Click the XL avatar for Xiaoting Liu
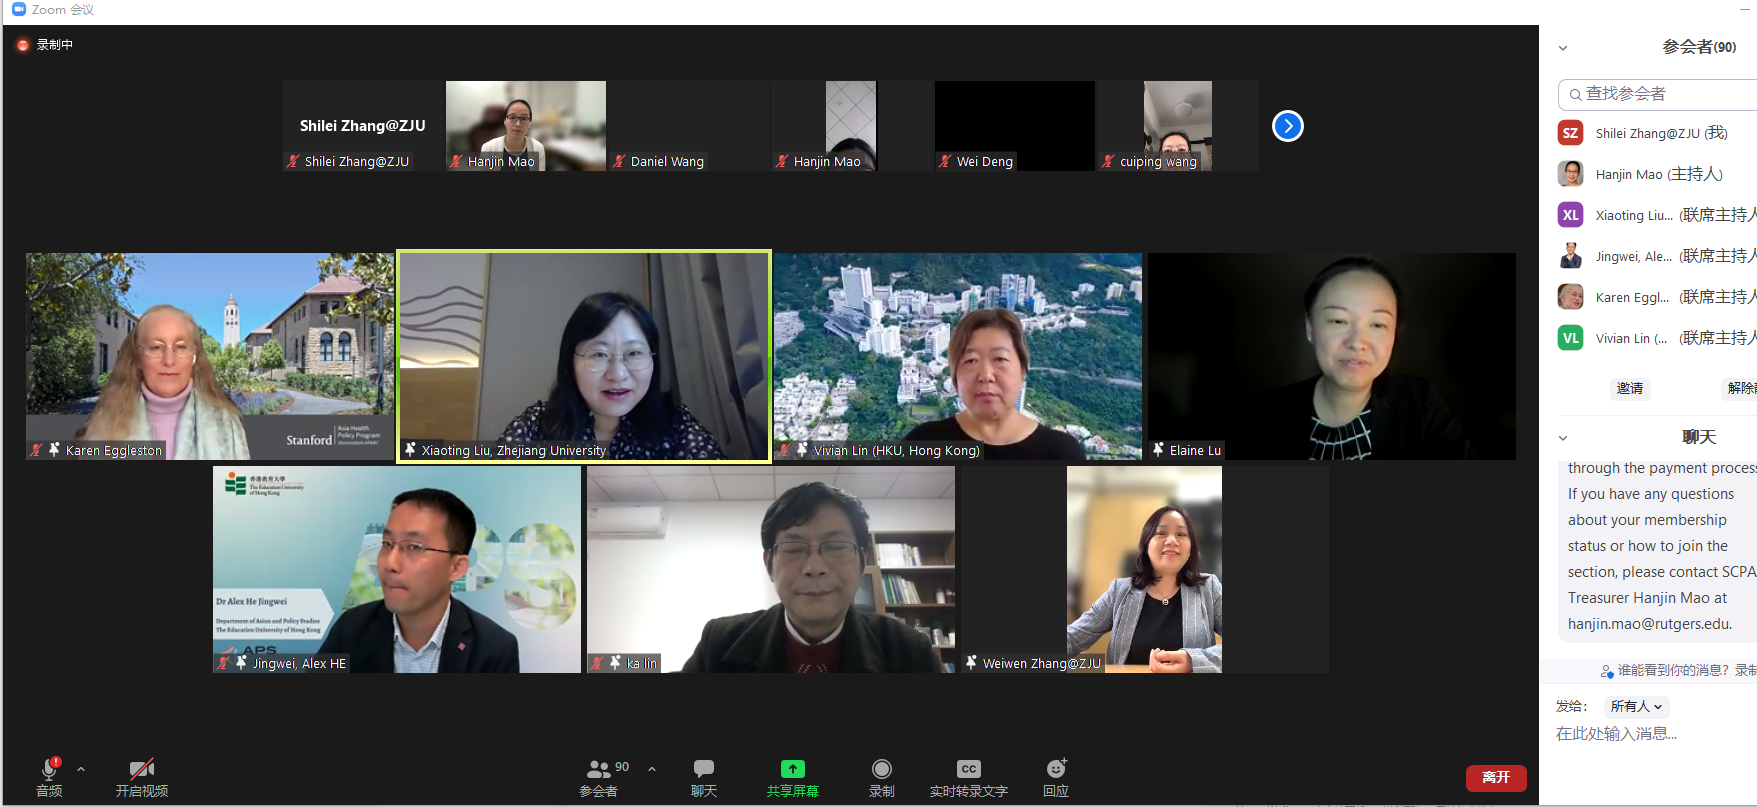Viewport: 1757px width, 807px height. pos(1571,215)
